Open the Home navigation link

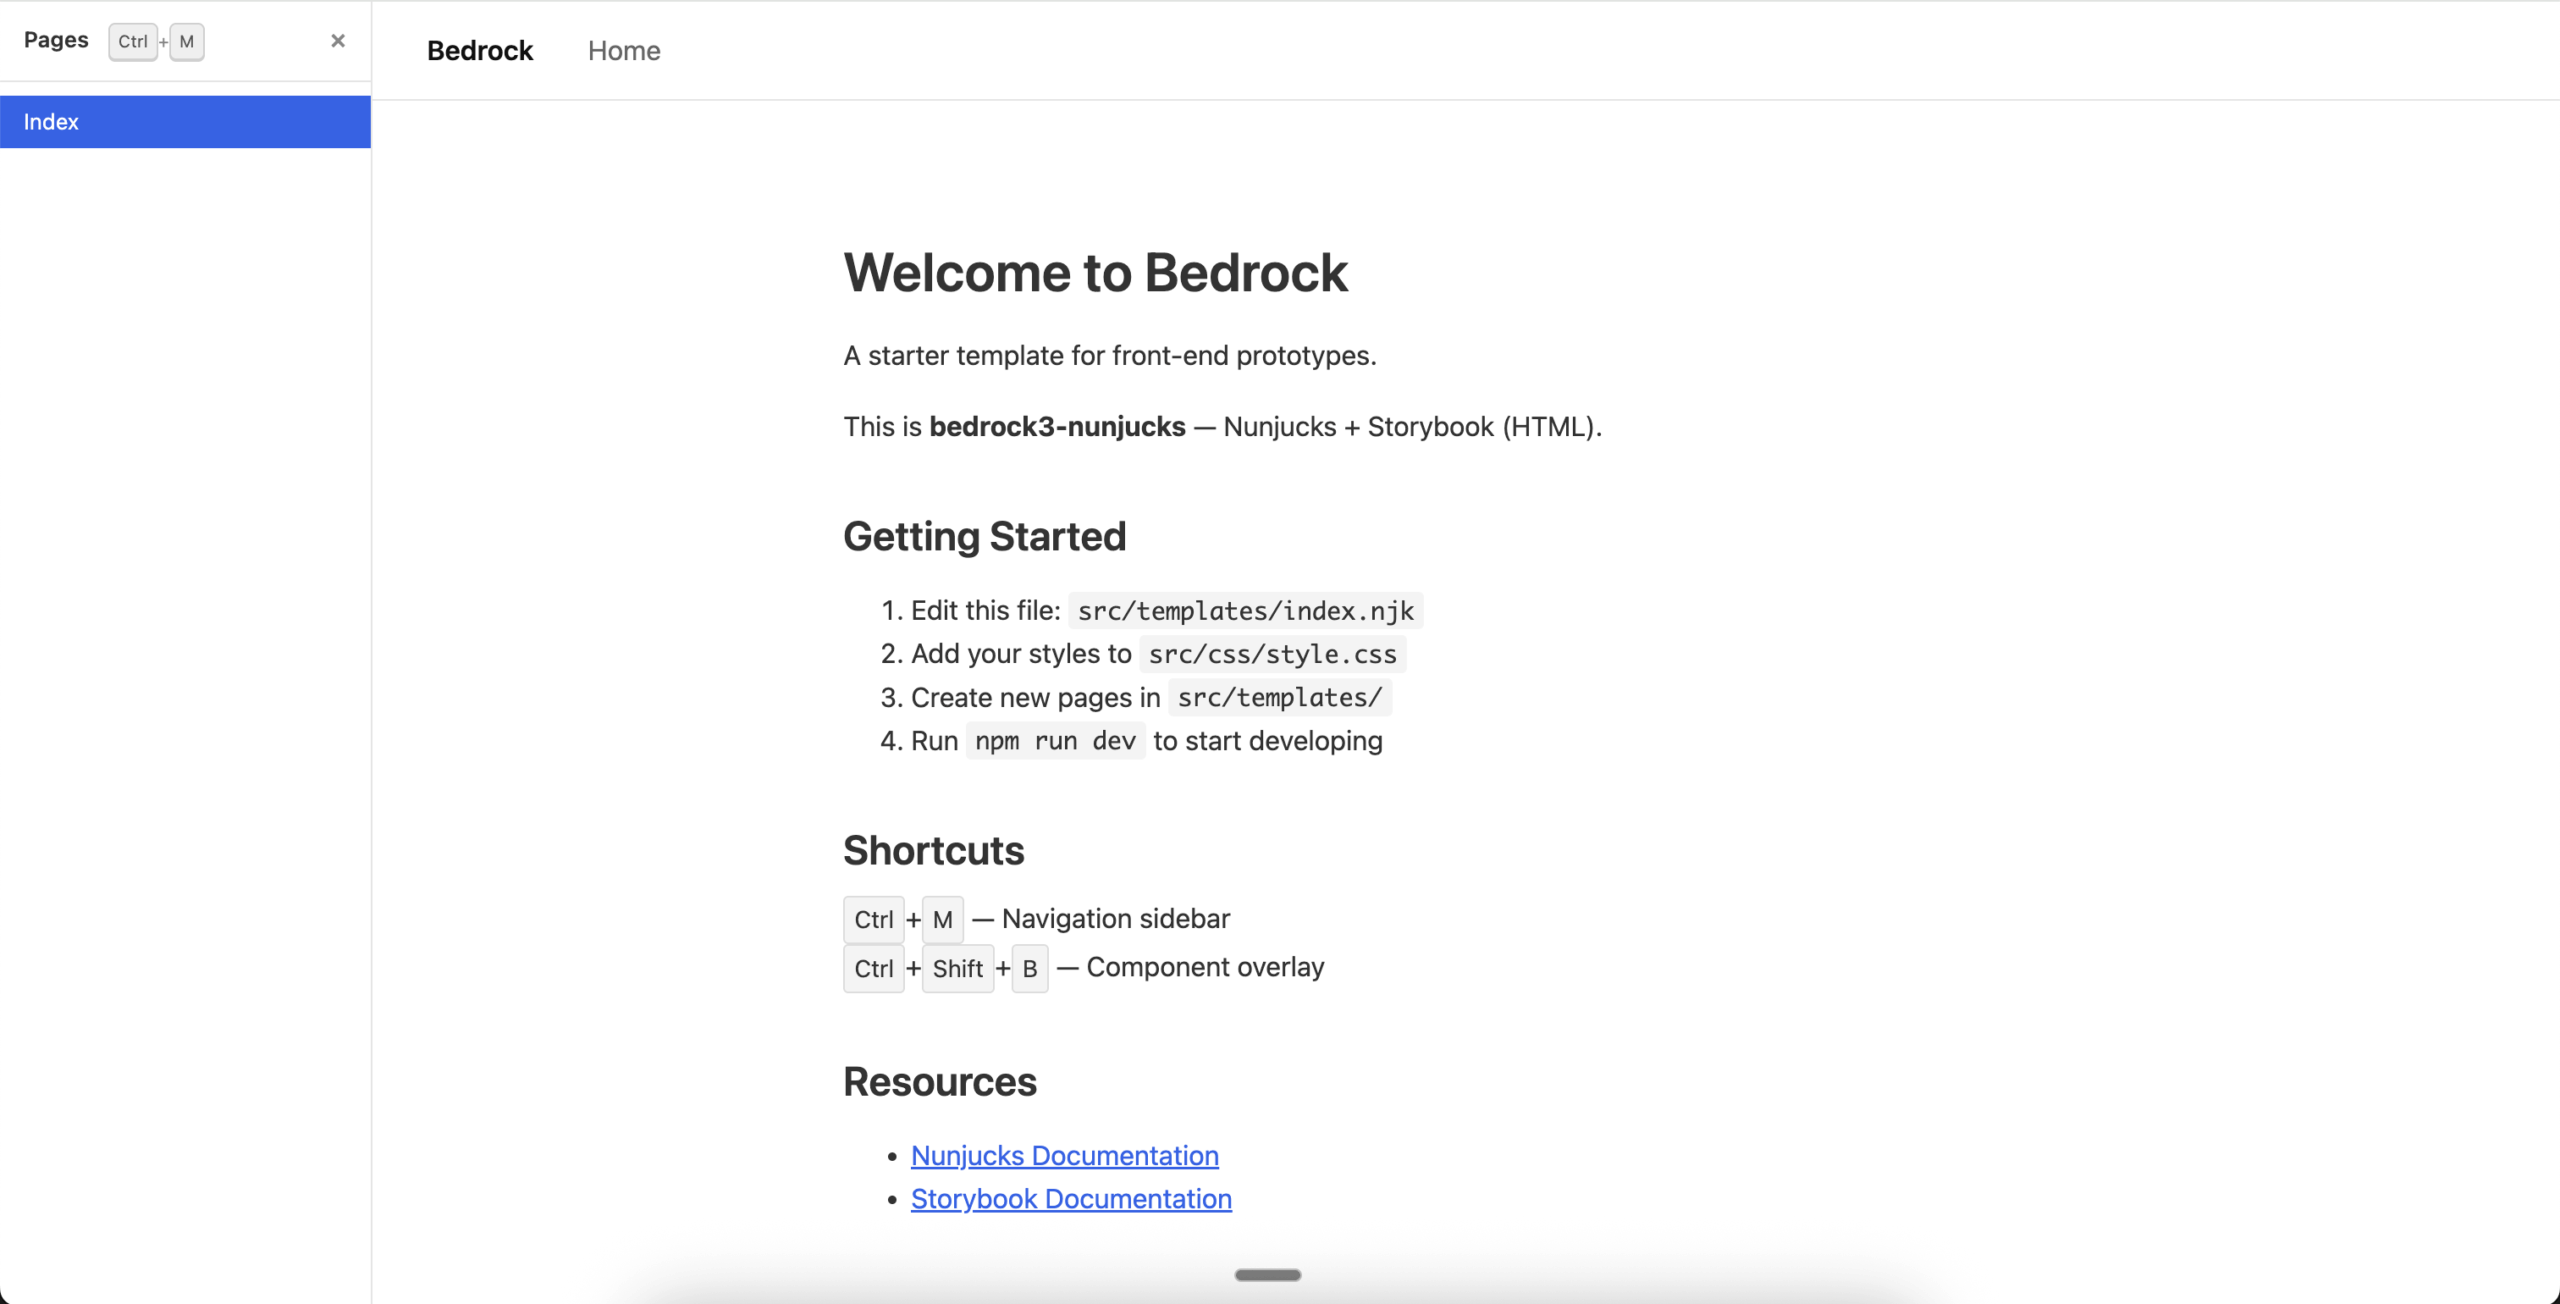pos(624,51)
